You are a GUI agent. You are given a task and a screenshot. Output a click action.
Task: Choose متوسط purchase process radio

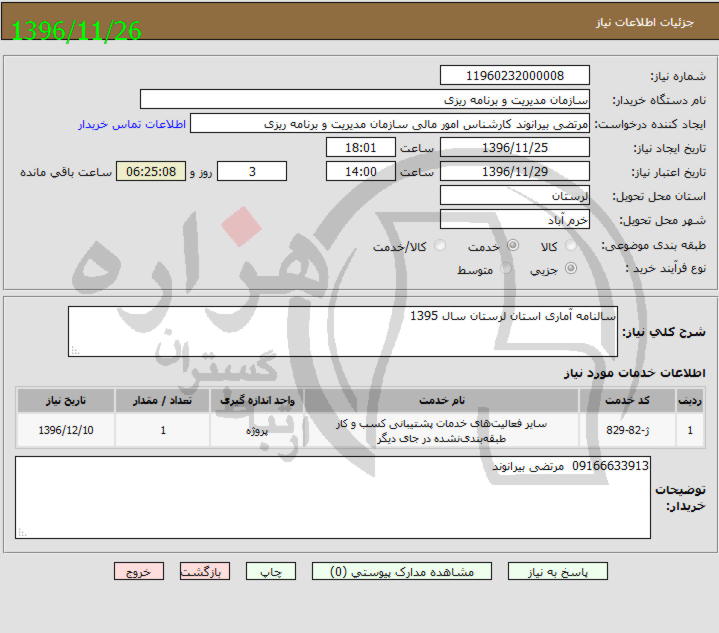[x=506, y=268]
